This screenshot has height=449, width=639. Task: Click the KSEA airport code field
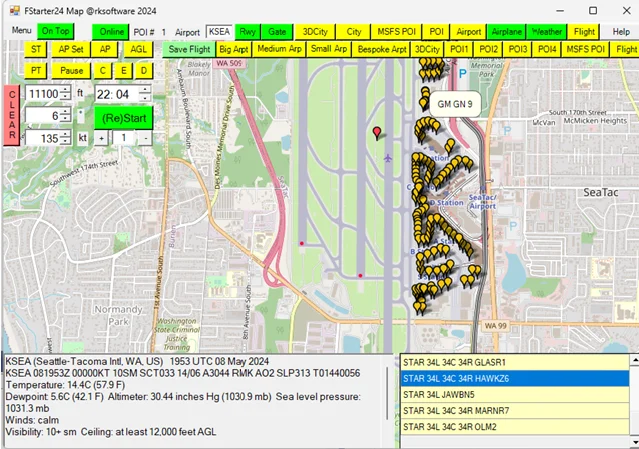point(219,31)
